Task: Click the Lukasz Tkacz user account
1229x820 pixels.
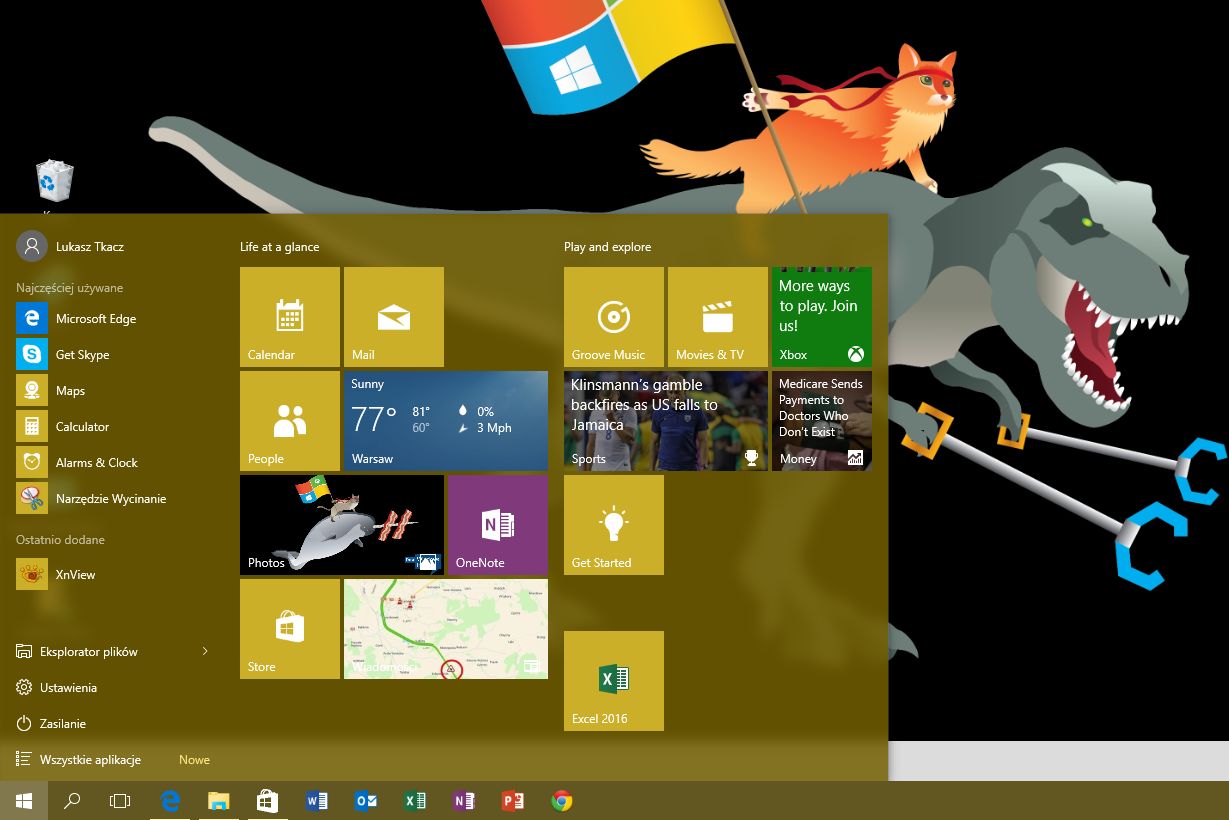Action: coord(72,246)
